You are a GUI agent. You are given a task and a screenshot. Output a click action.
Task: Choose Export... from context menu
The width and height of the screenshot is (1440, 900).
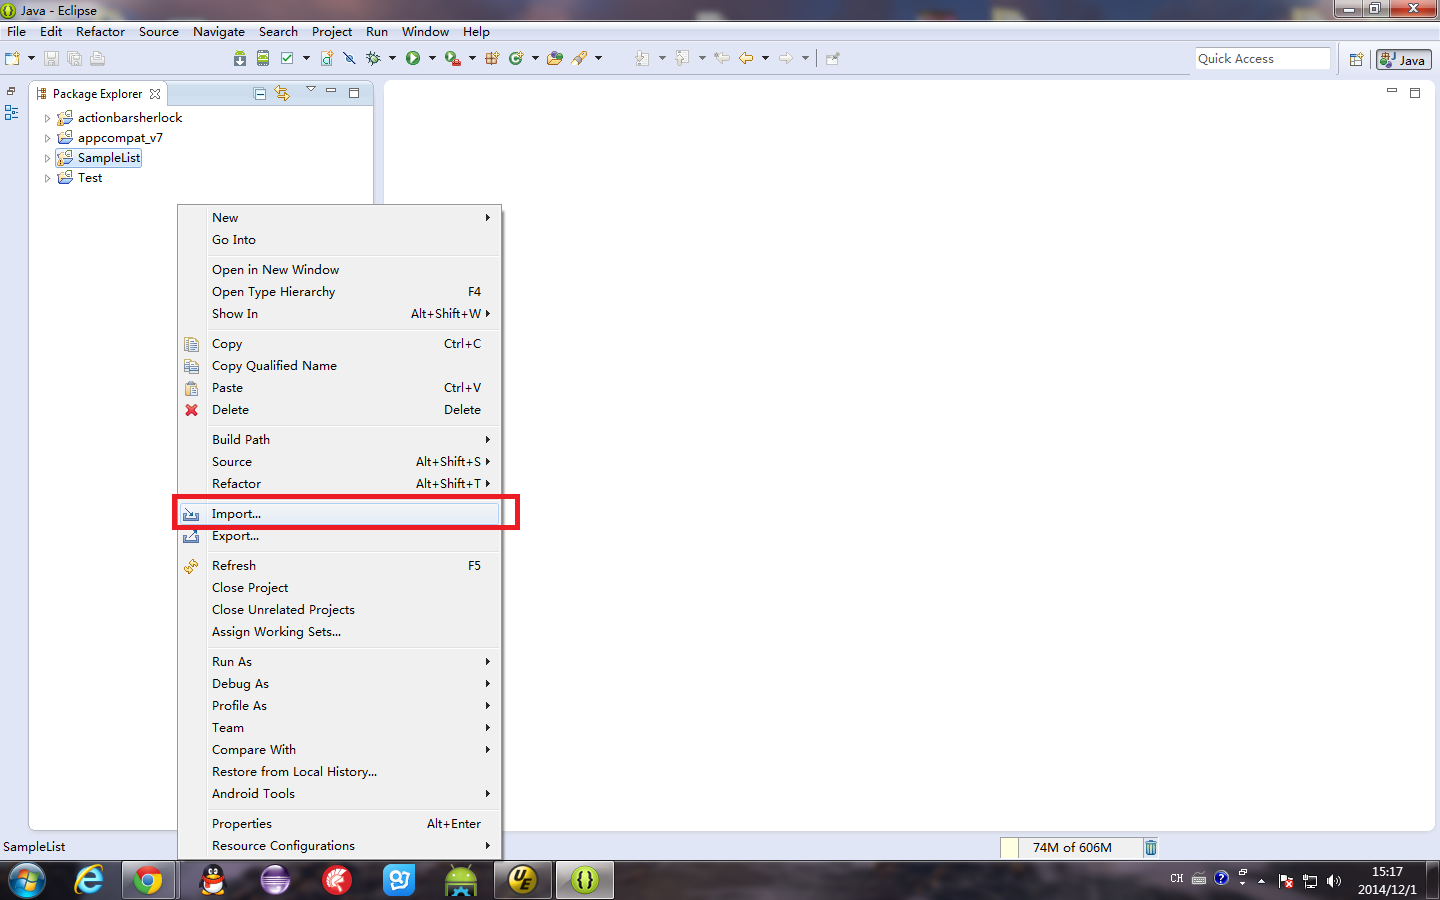[340, 536]
